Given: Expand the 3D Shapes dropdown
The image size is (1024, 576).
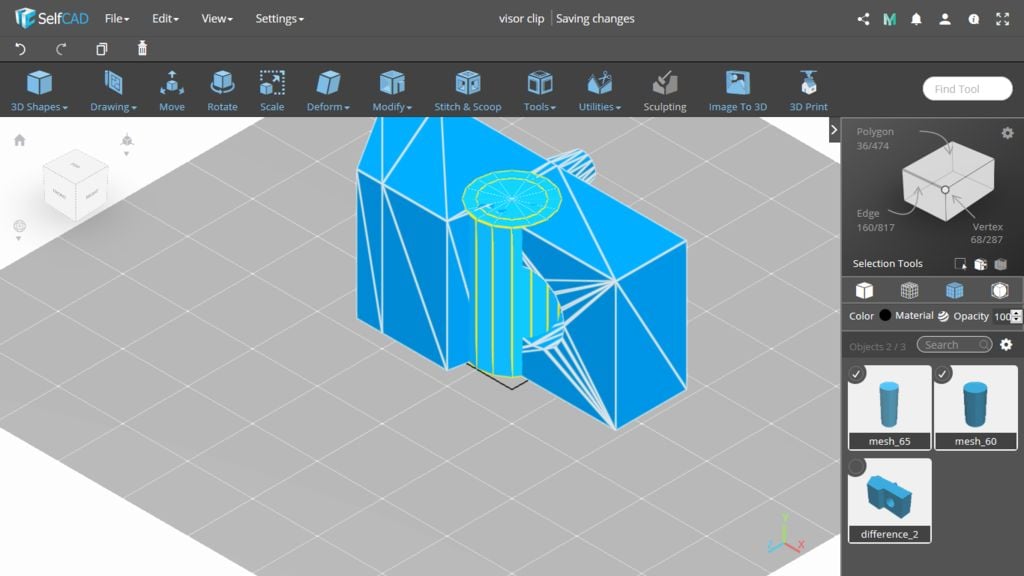Looking at the screenshot, I should (39, 90).
